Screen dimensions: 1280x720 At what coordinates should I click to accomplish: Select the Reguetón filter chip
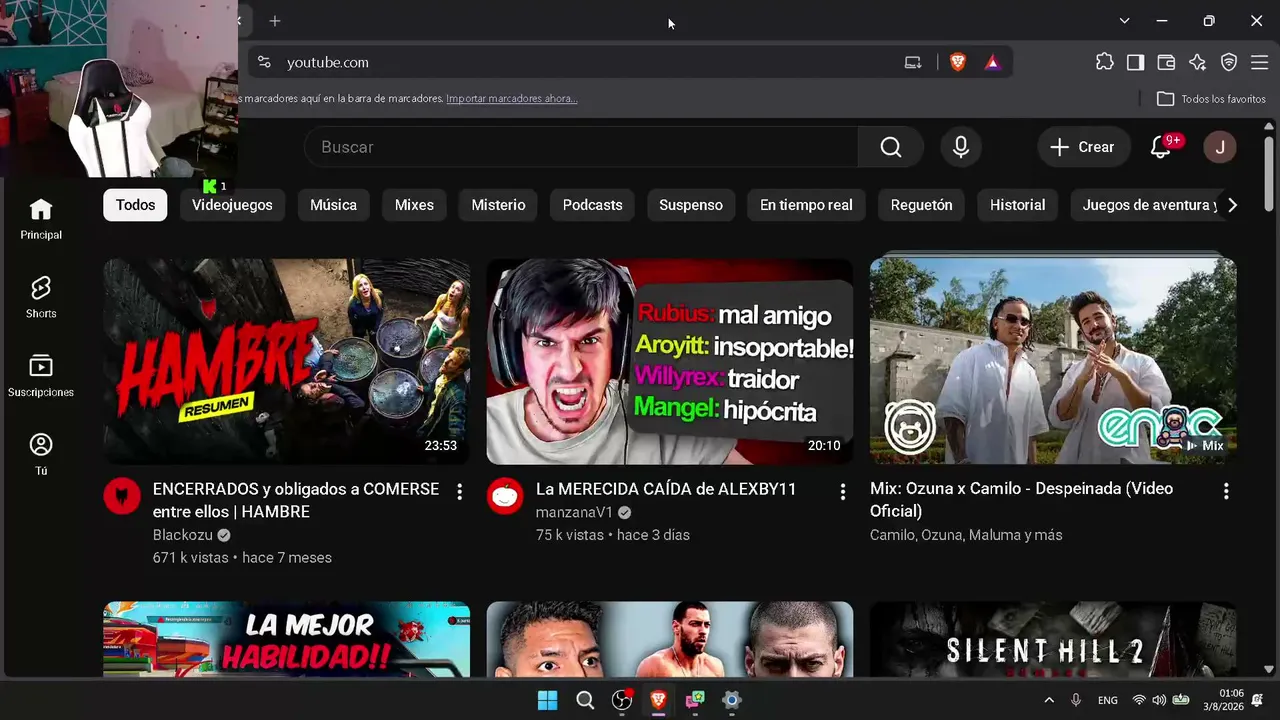(x=921, y=205)
